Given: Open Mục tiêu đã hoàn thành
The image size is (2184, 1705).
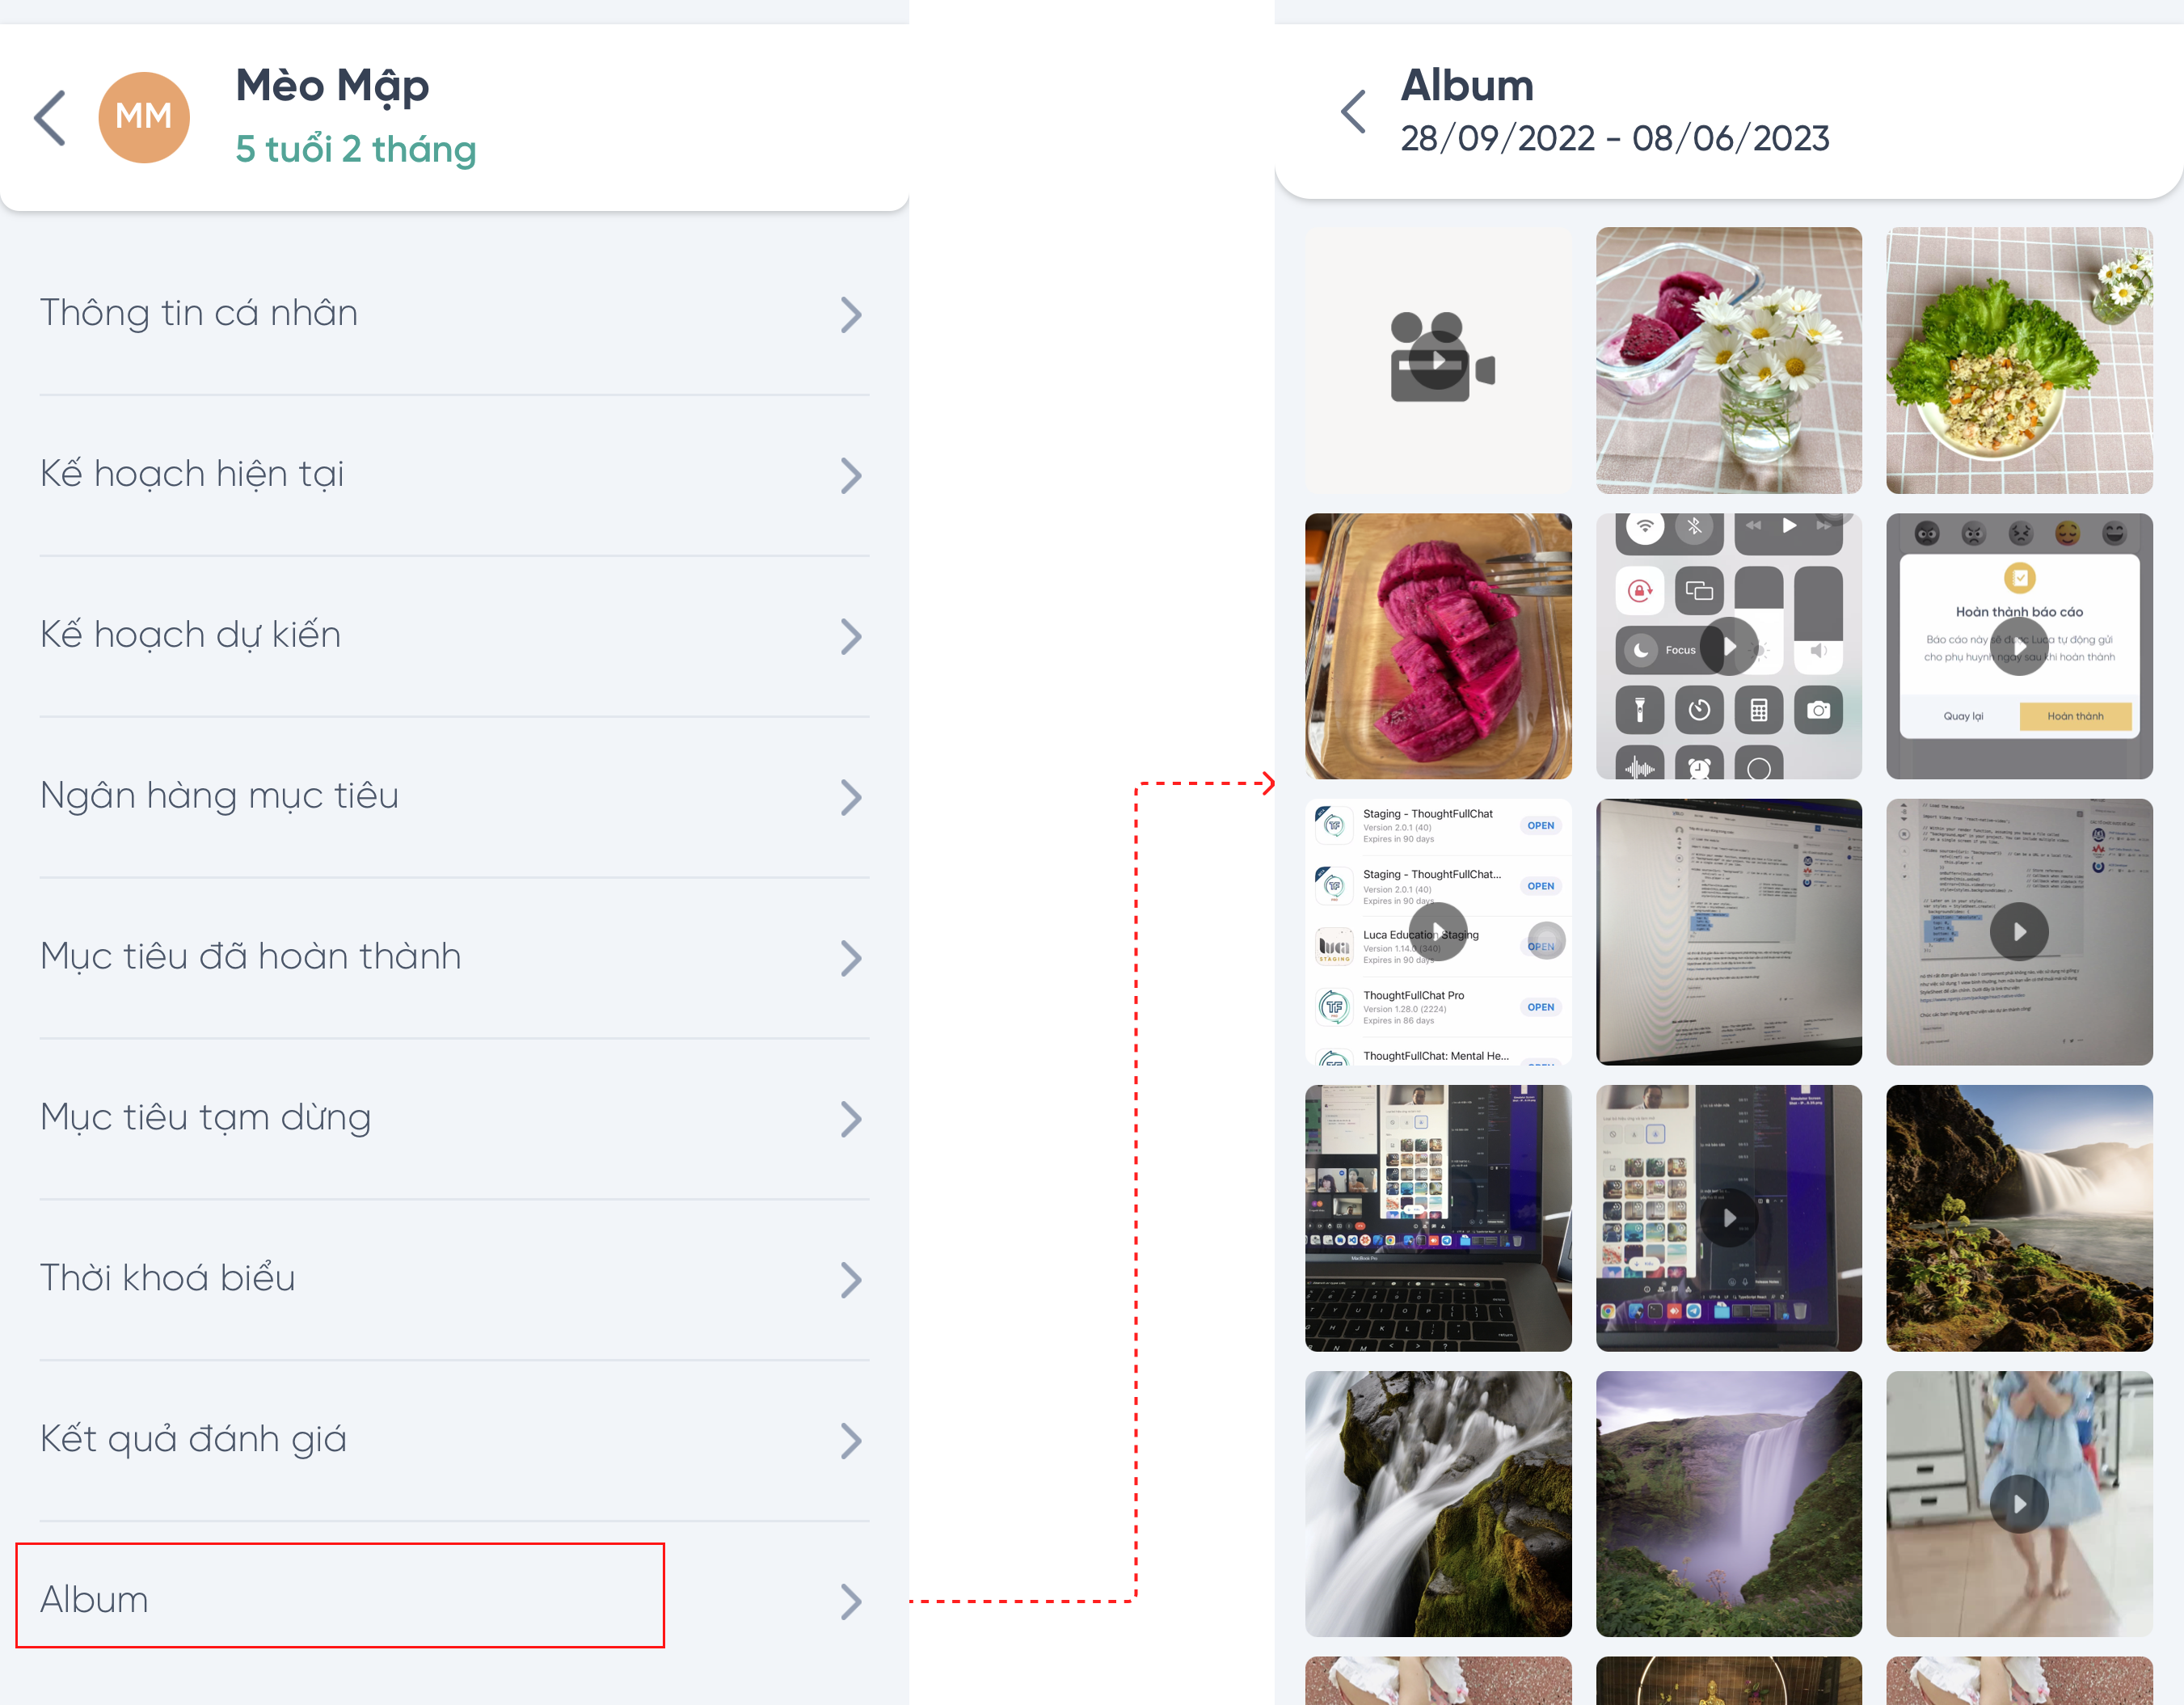Looking at the screenshot, I should (x=454, y=957).
